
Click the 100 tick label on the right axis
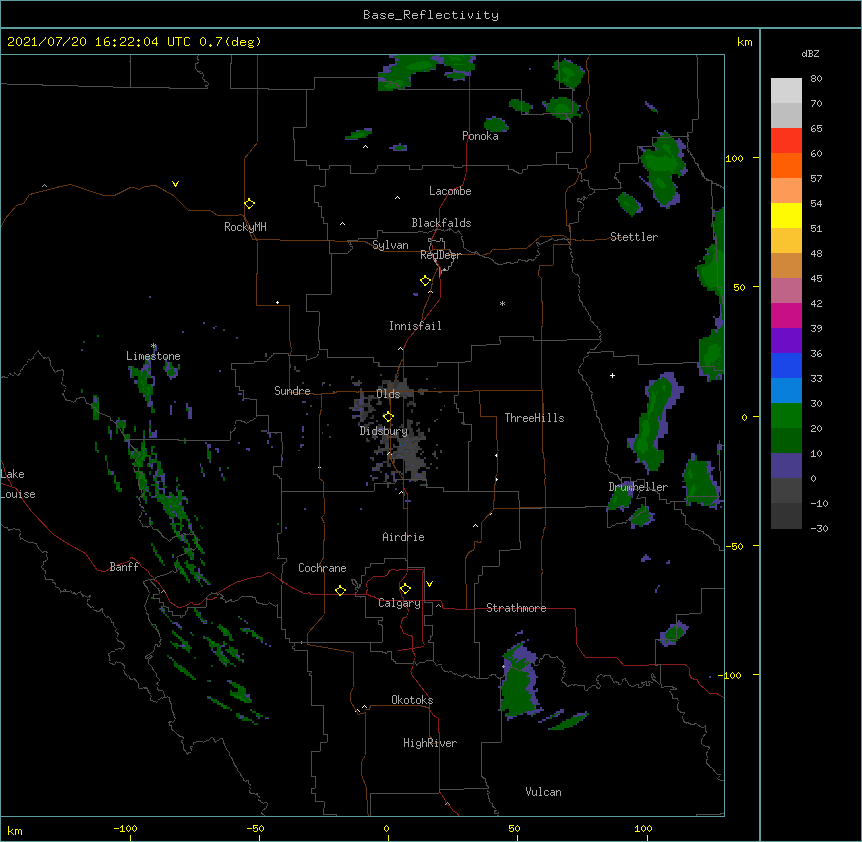734,158
